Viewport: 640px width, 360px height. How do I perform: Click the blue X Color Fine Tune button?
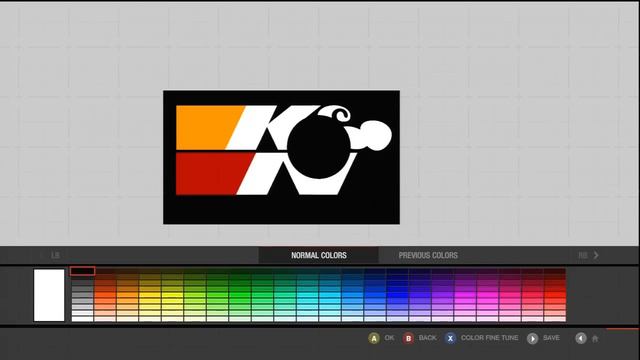450,338
